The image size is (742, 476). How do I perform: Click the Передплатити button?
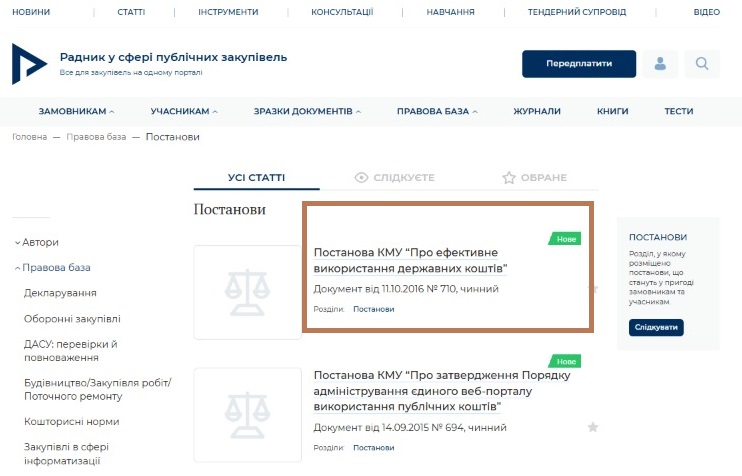click(579, 64)
